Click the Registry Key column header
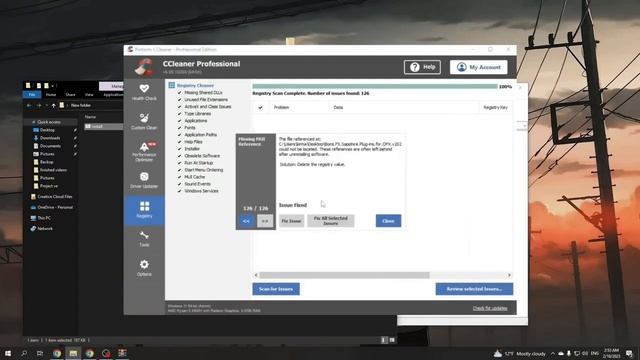 [495, 107]
